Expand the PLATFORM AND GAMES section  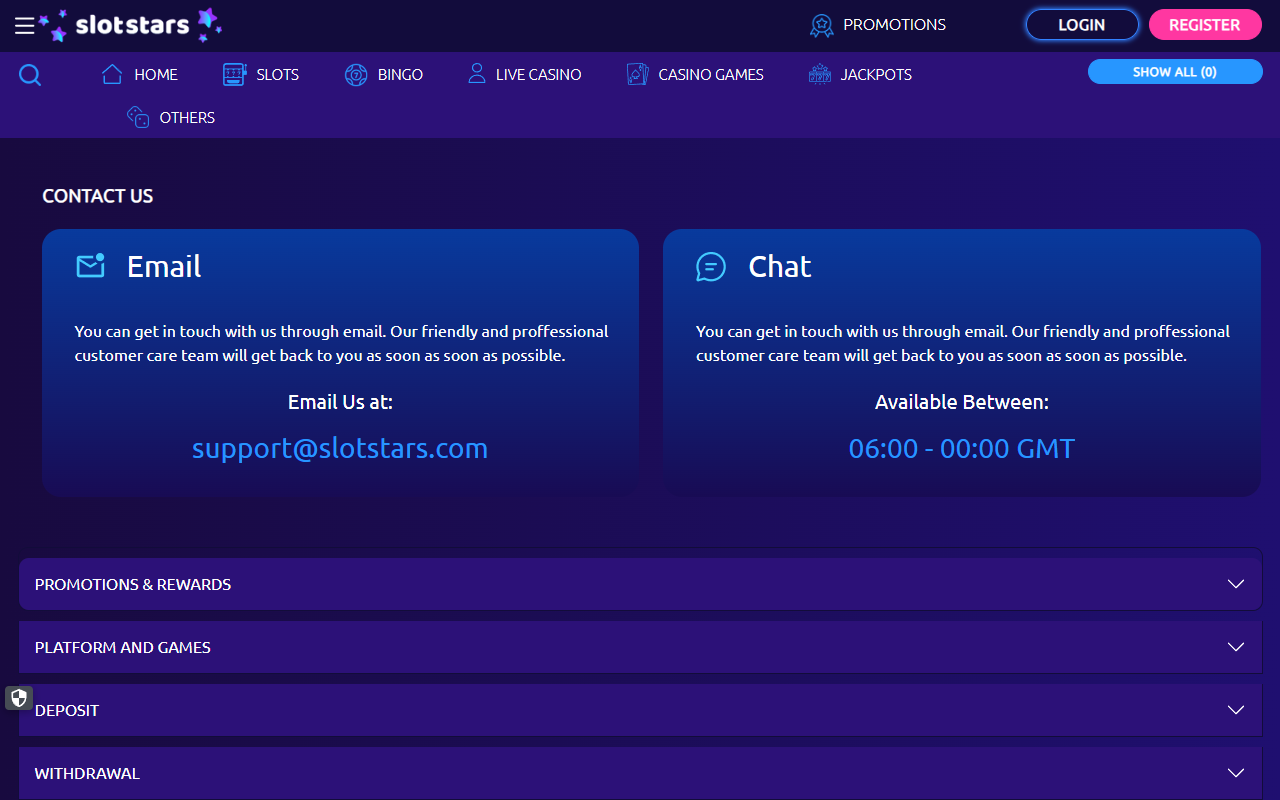(x=640, y=647)
